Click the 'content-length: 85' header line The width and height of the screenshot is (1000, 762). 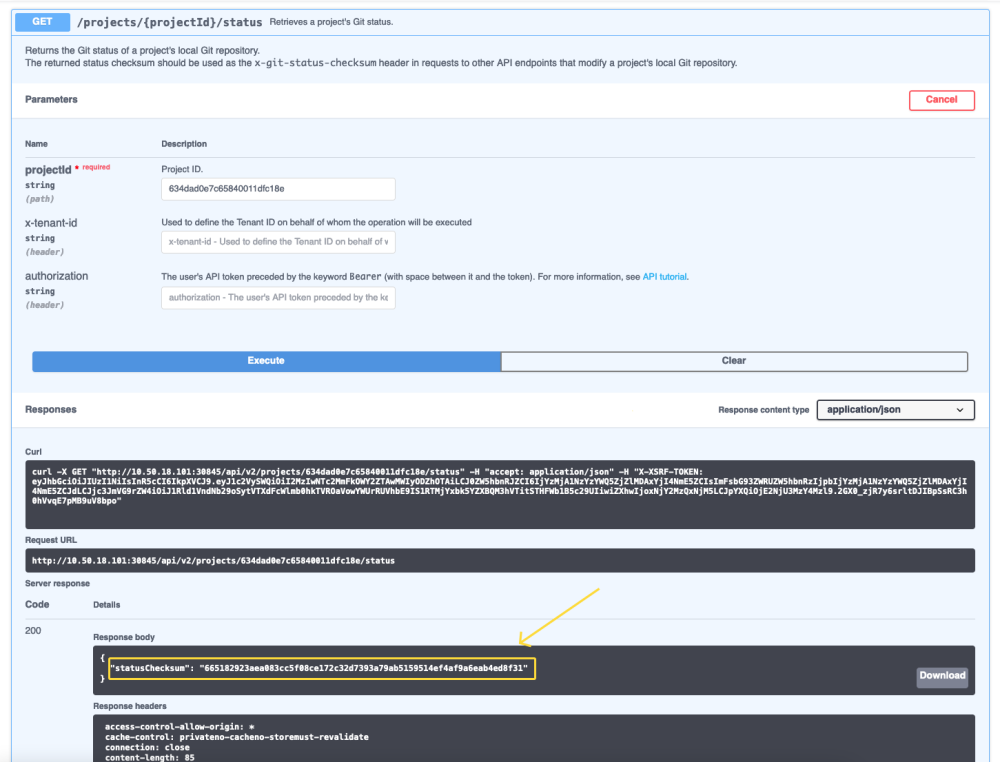point(150,758)
